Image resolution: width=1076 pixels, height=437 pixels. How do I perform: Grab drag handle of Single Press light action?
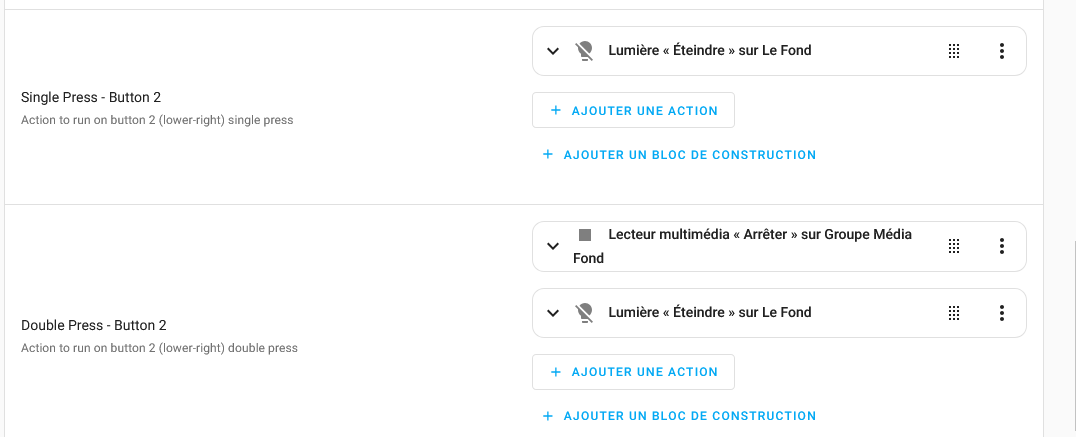[x=954, y=51]
